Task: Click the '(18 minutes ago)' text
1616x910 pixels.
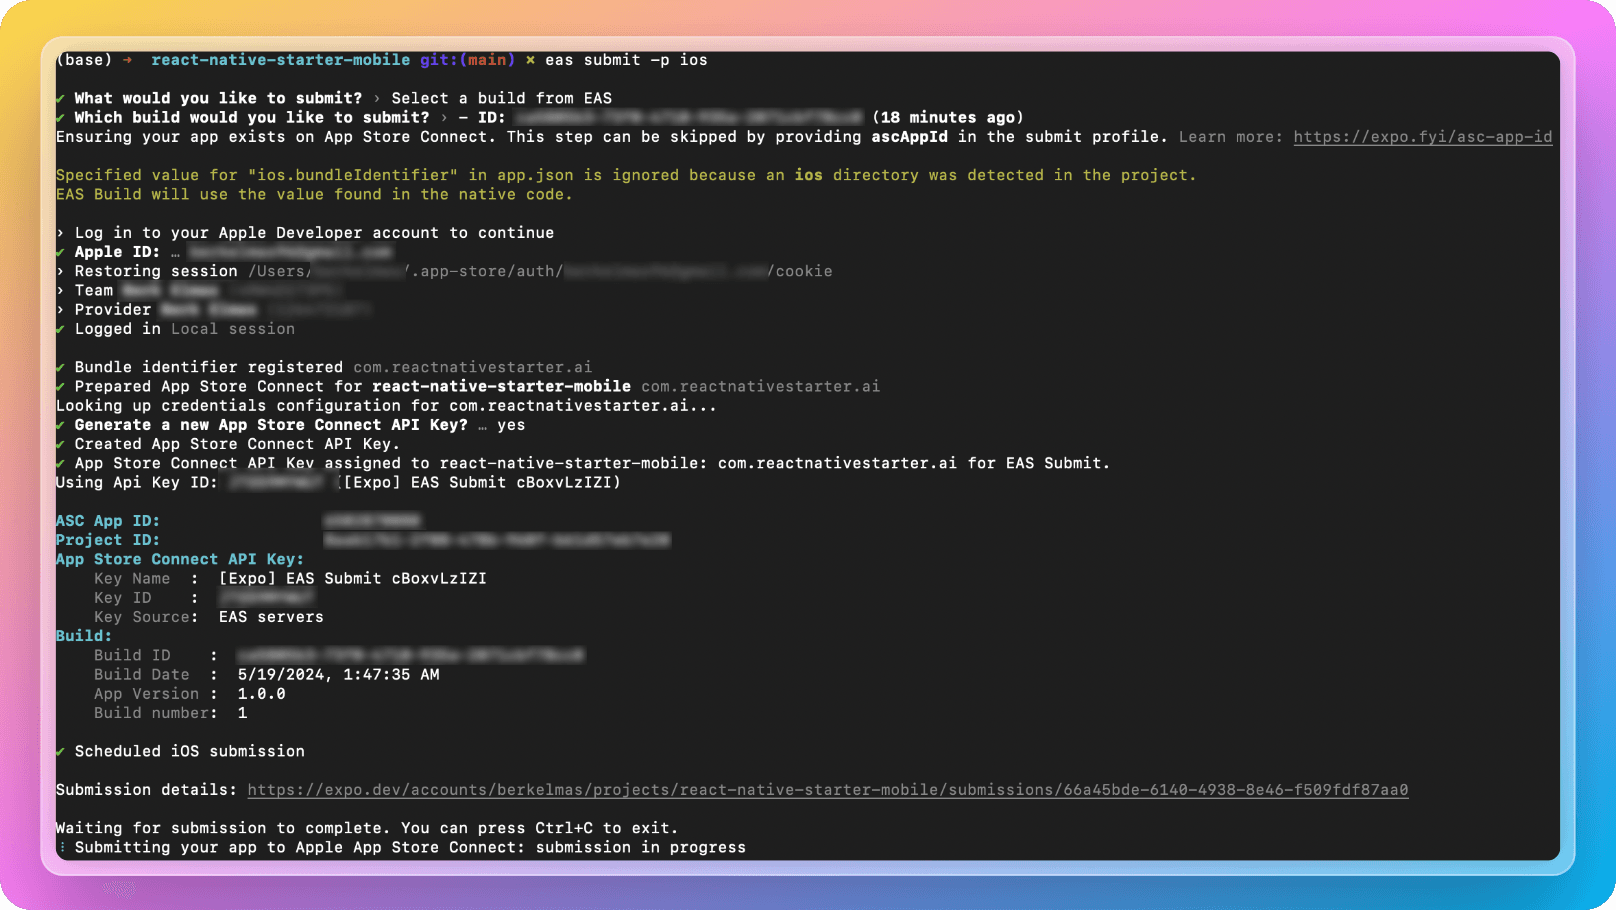Action: pos(947,117)
